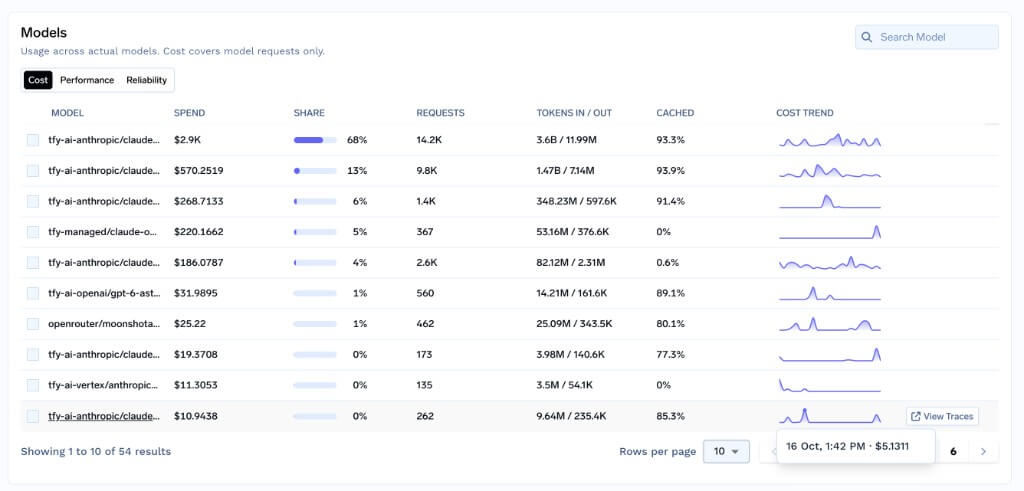Open the tfy-managed/claude-o... model name

[104, 232]
